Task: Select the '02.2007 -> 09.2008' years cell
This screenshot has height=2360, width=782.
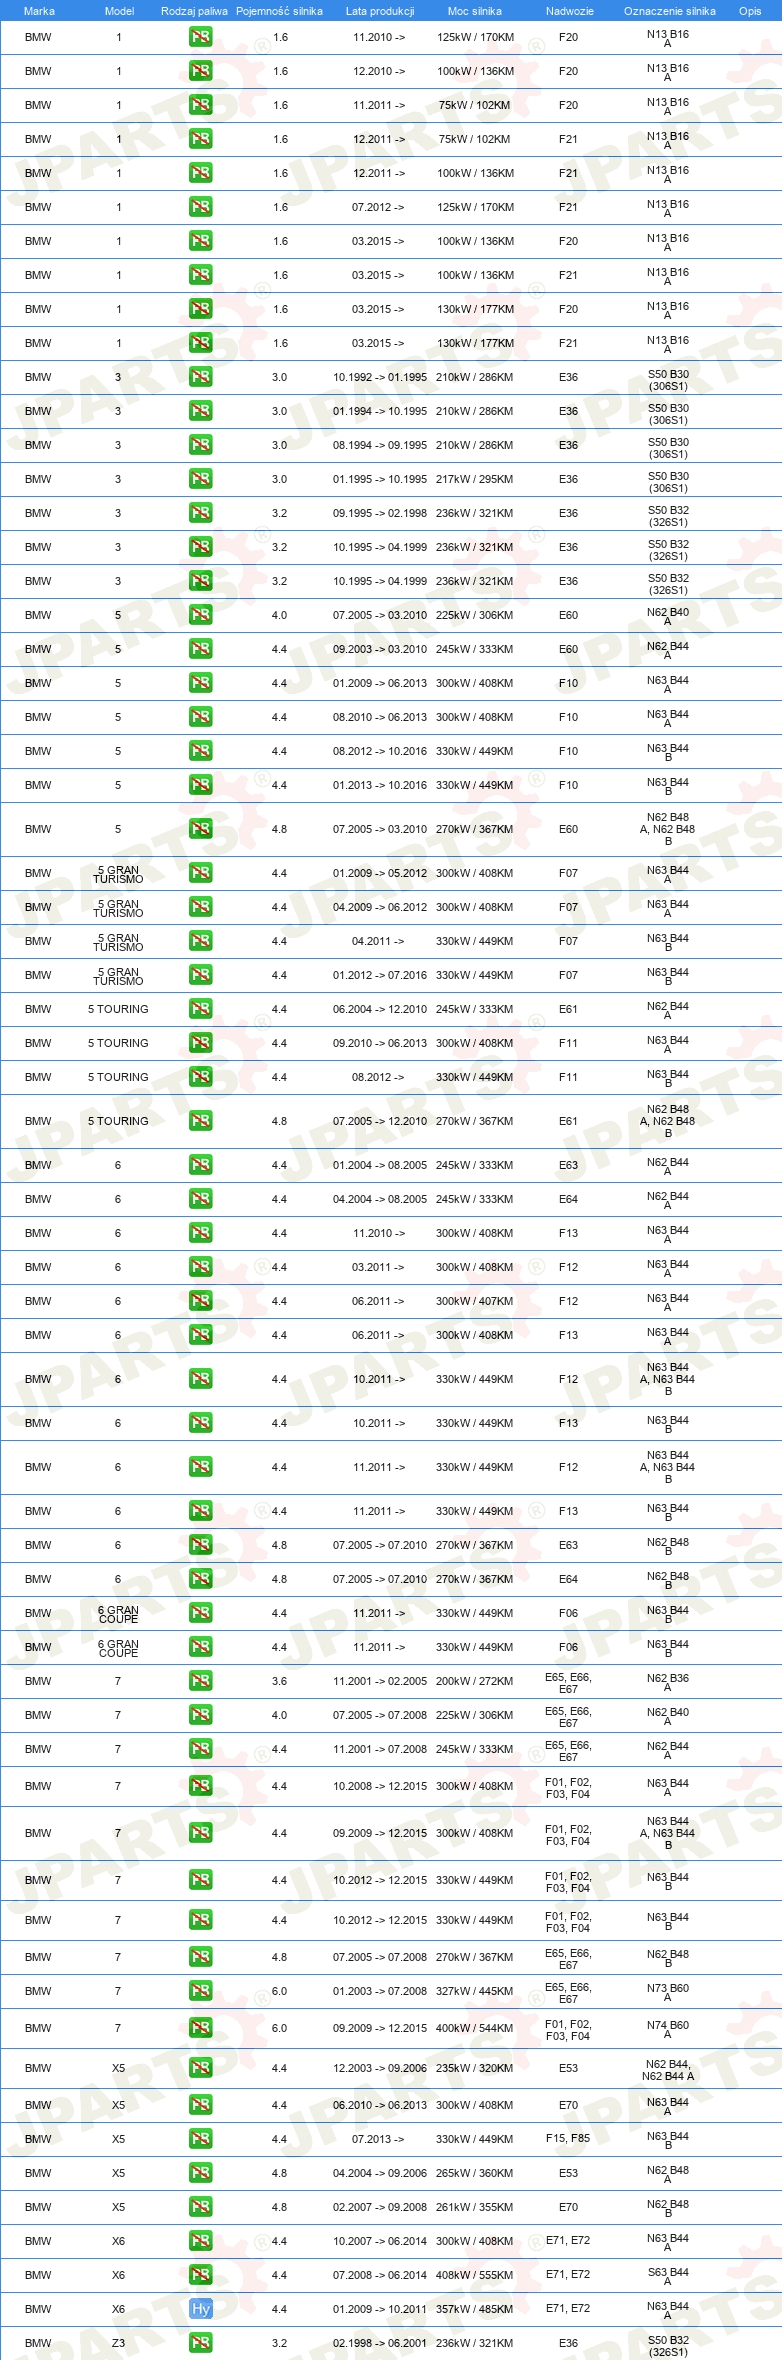Action: click(380, 2207)
